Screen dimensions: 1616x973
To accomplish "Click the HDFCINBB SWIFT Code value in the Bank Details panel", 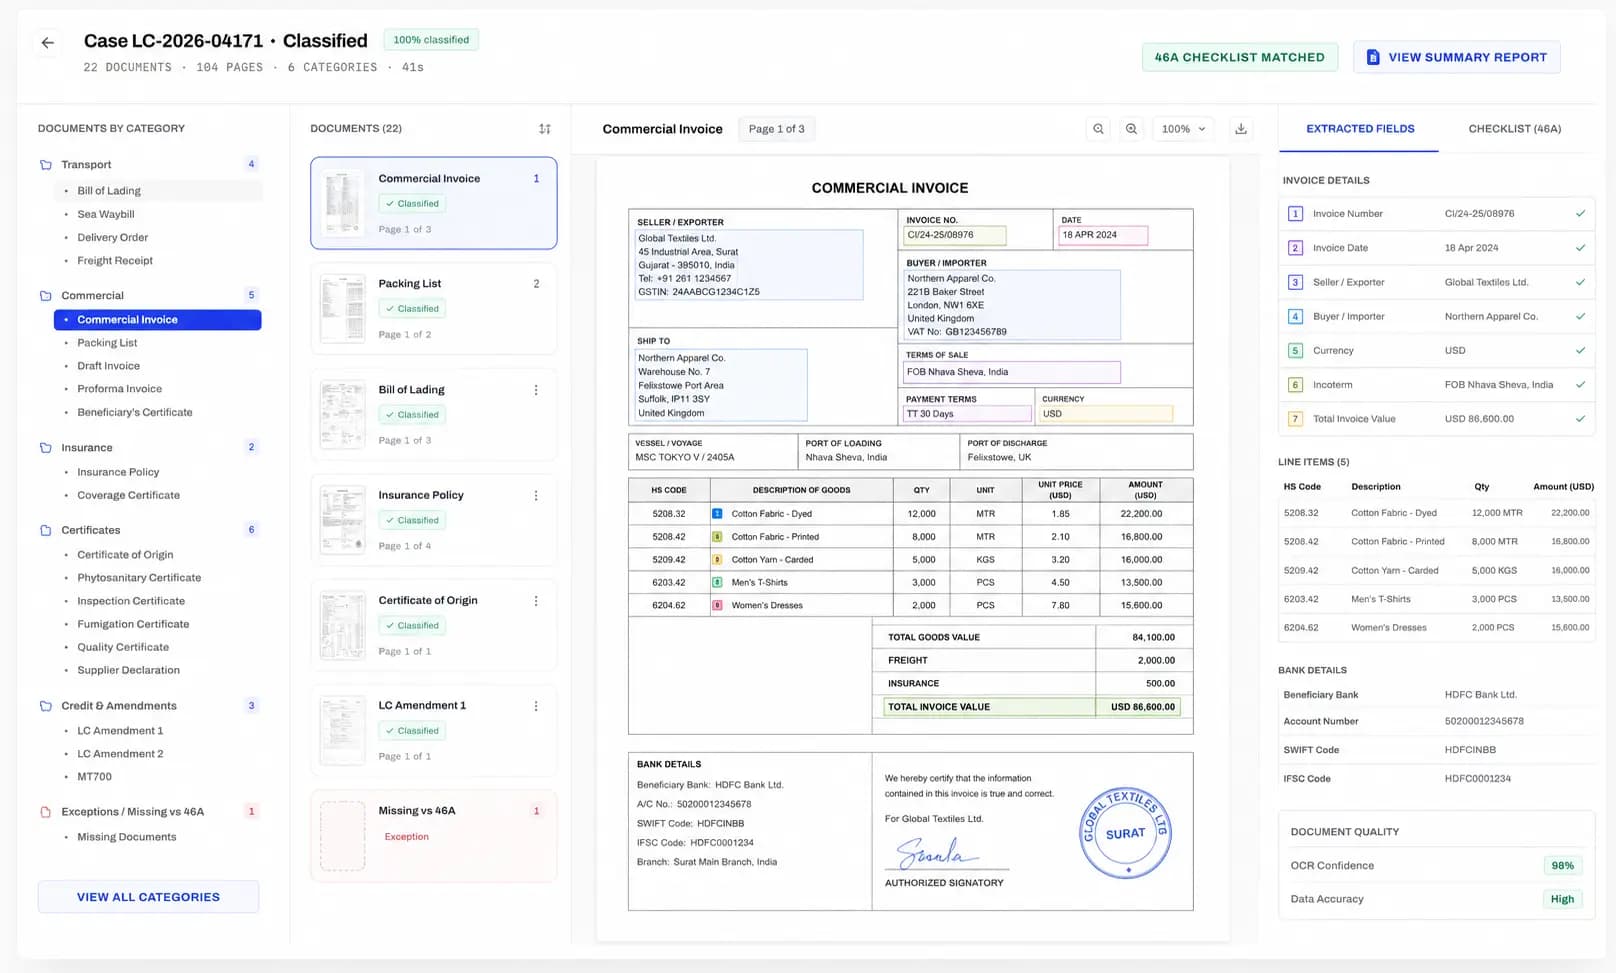I will coord(1471,750).
